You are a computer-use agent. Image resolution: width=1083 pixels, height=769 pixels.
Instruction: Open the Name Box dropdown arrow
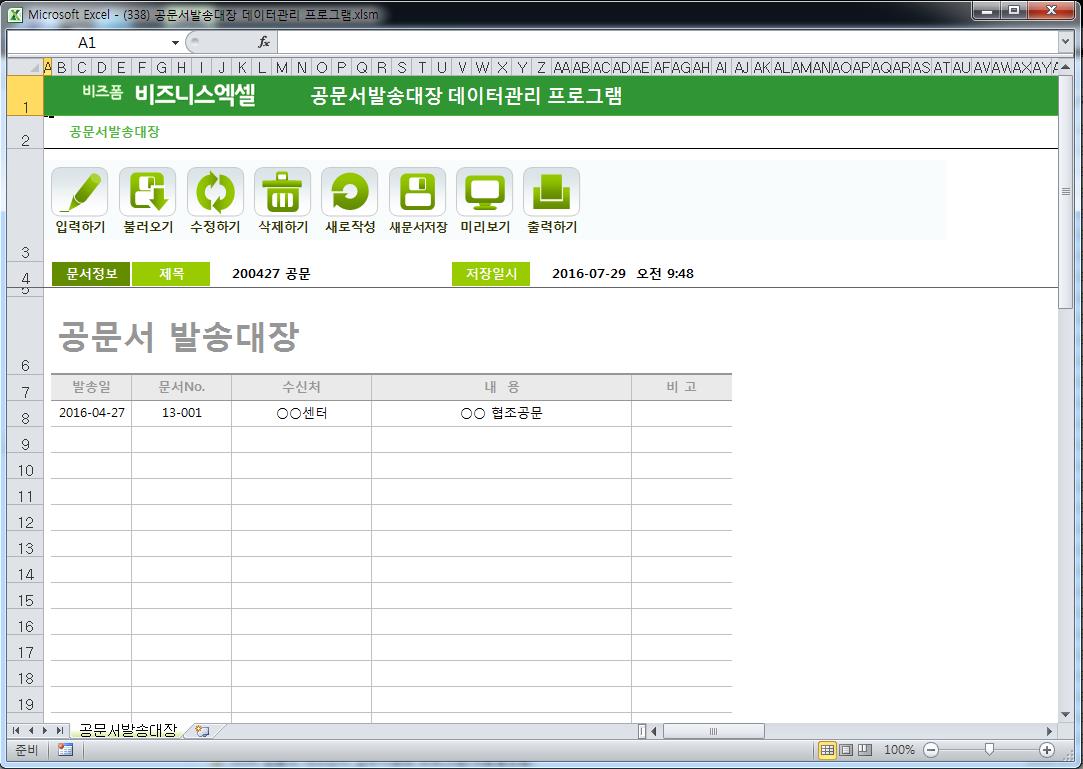[x=175, y=43]
